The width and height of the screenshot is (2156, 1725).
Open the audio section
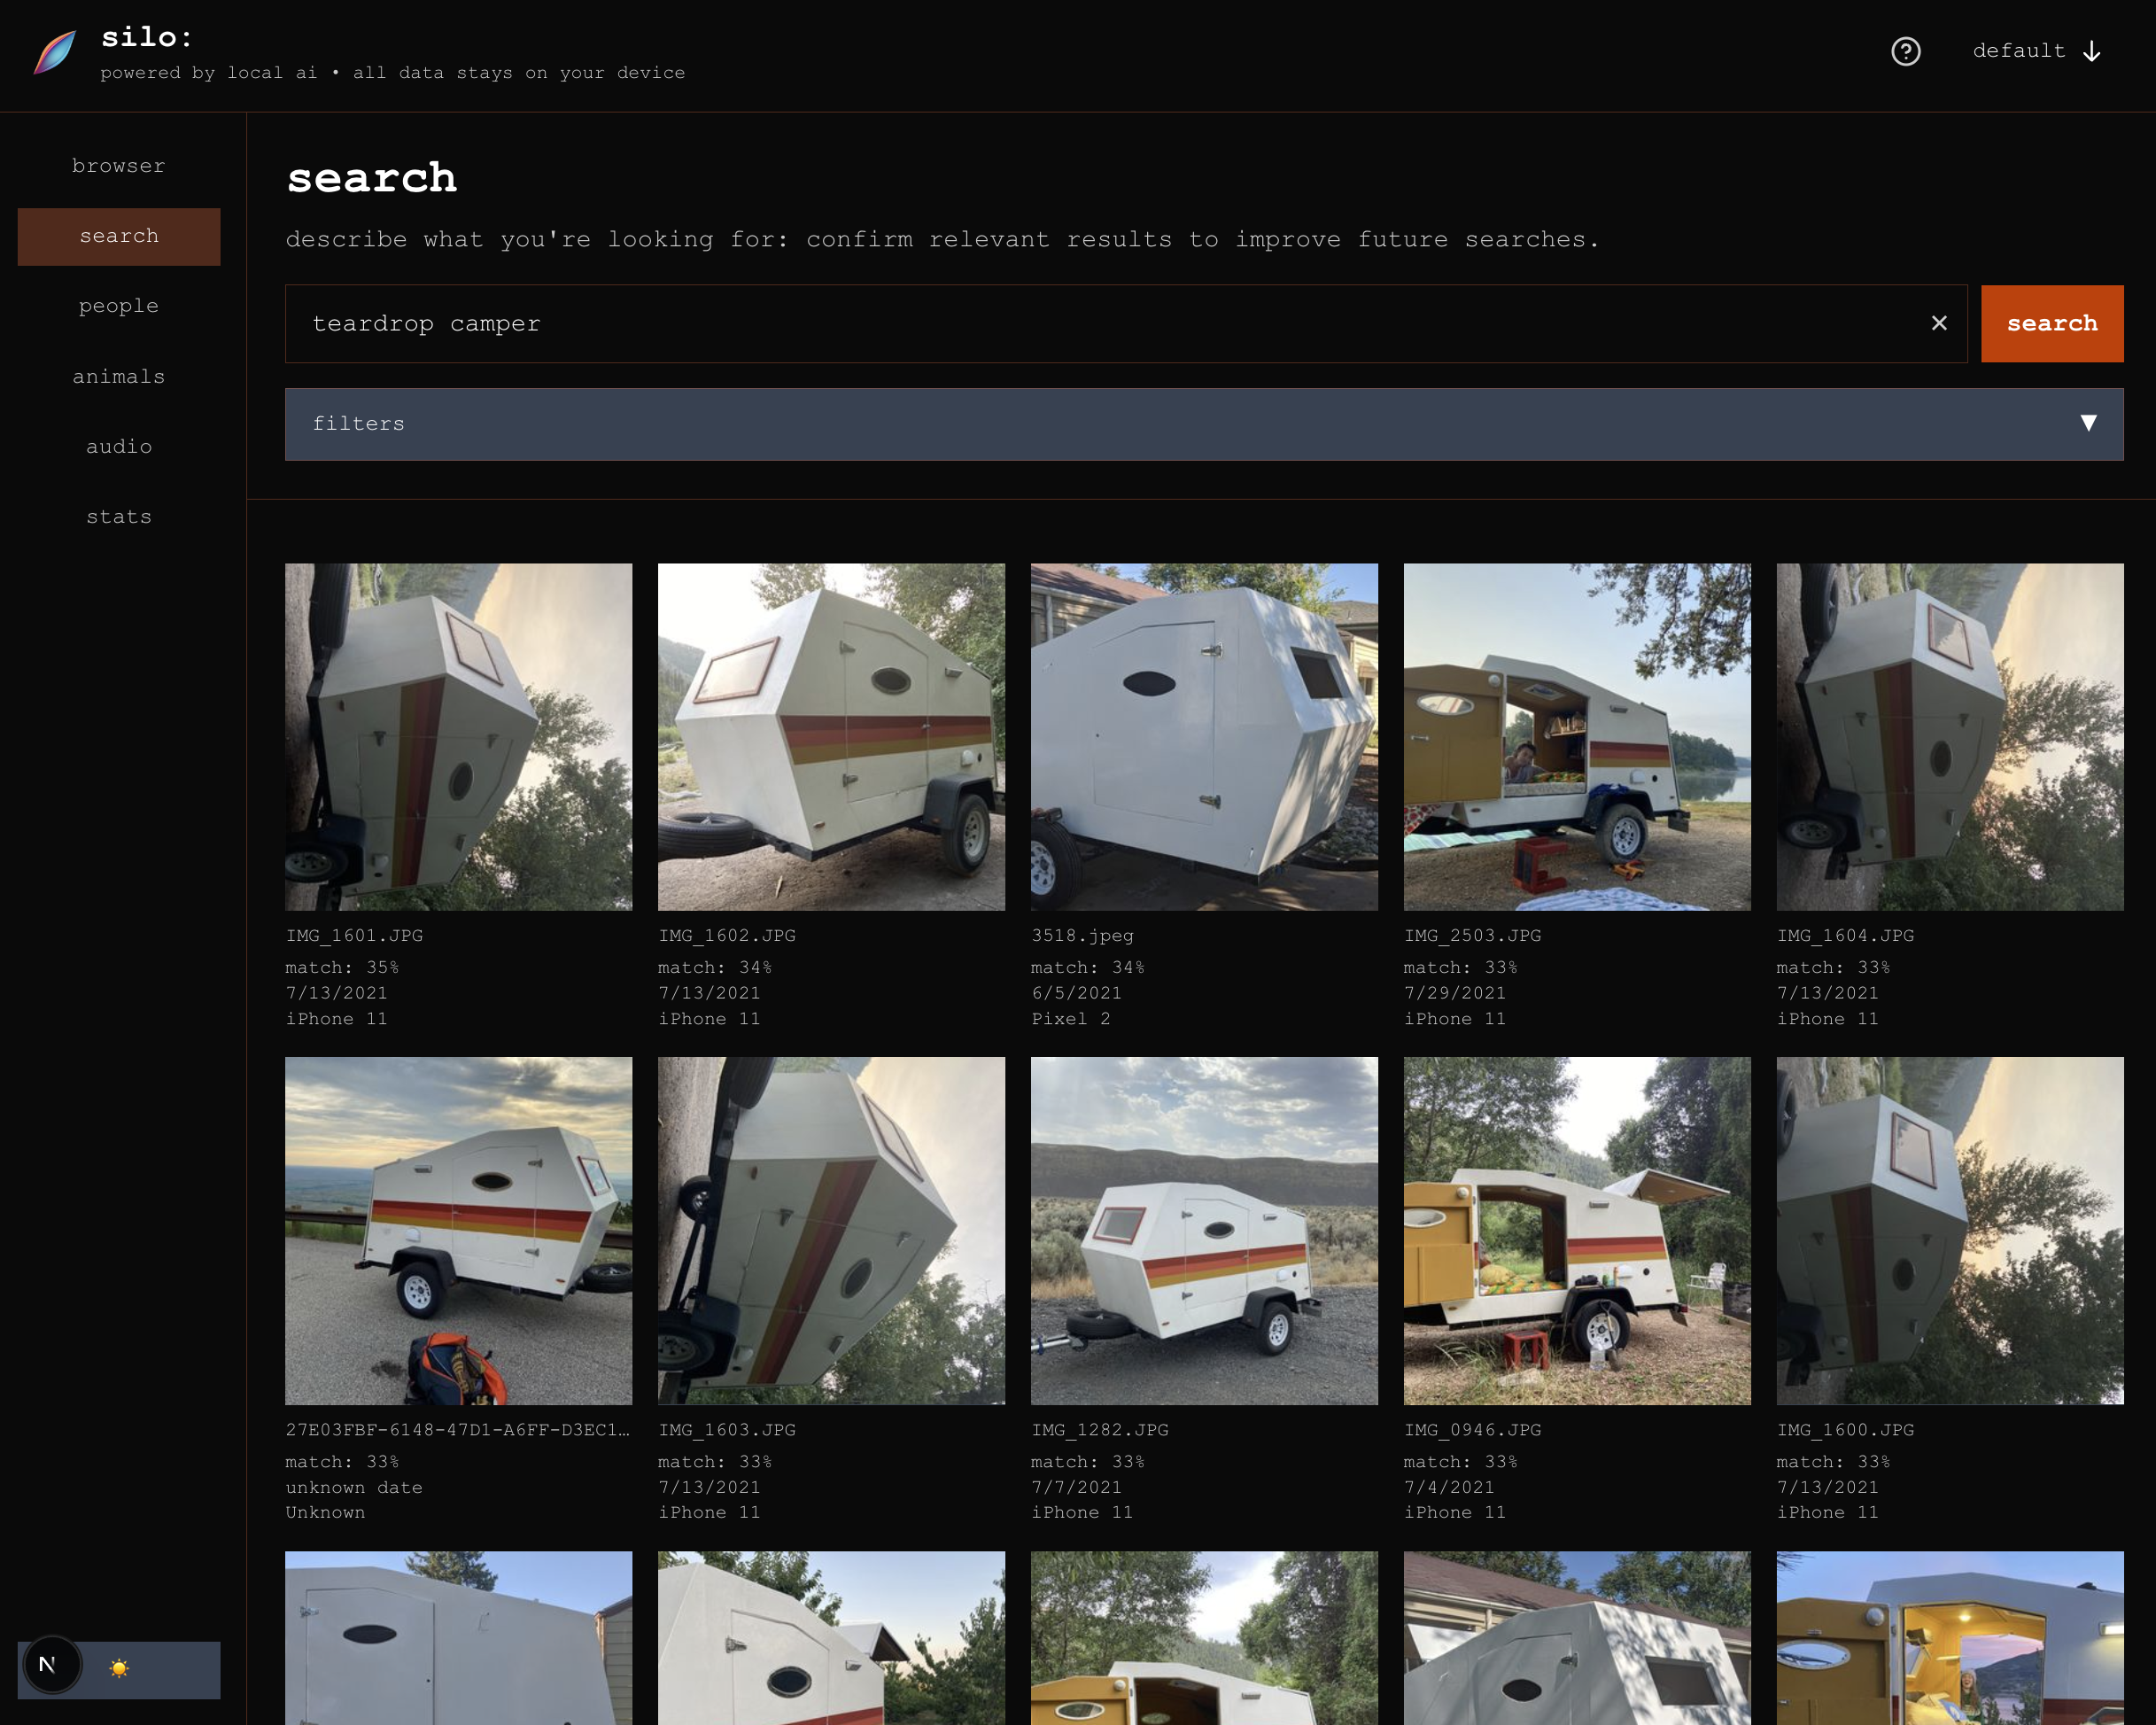tap(118, 446)
